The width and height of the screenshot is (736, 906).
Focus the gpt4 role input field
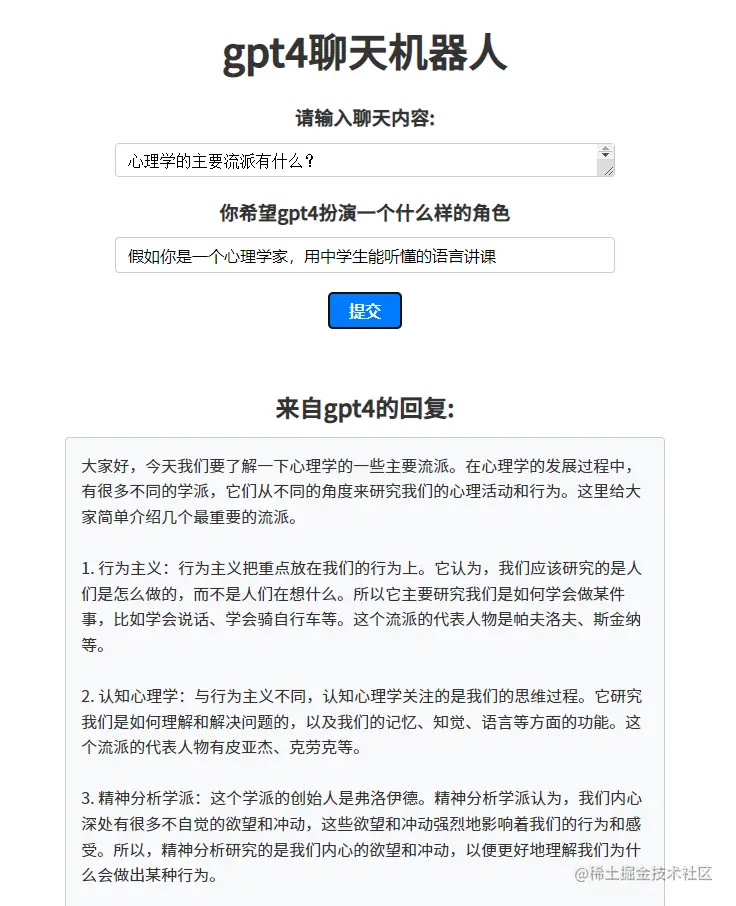click(x=365, y=255)
